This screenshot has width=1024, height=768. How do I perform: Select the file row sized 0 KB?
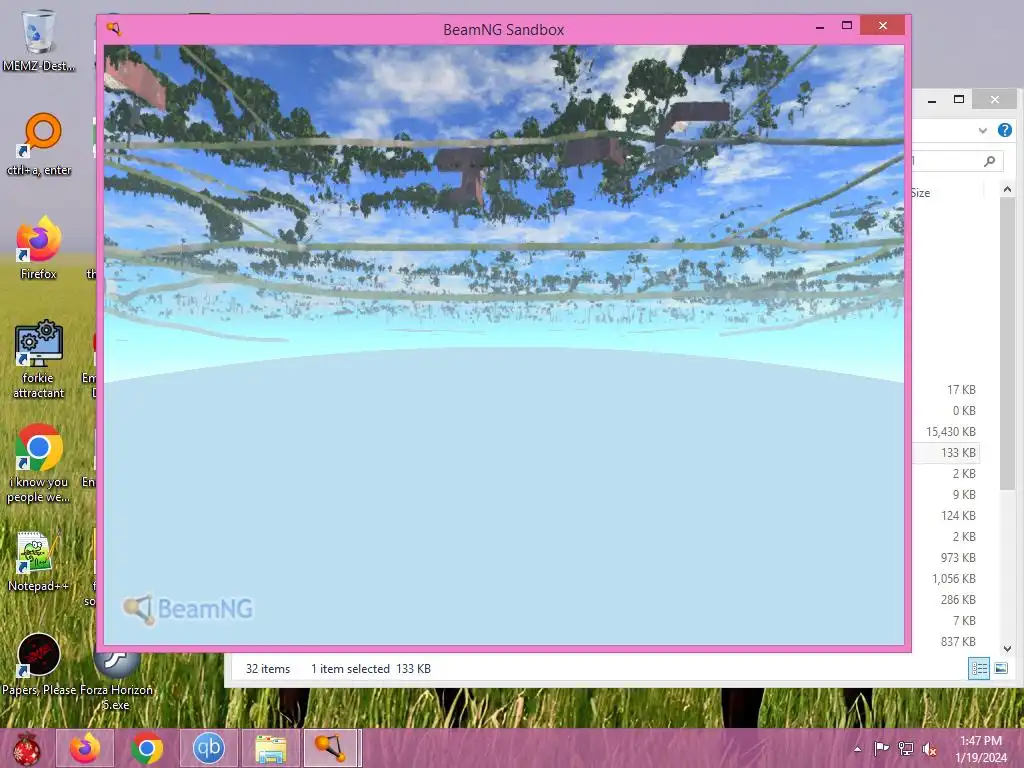tap(945, 410)
